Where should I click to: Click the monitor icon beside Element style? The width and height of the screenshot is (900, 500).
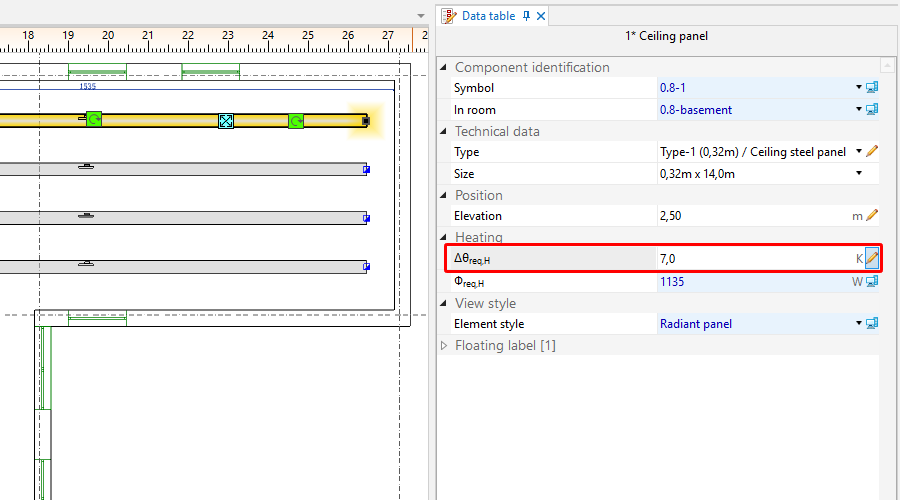[871, 324]
